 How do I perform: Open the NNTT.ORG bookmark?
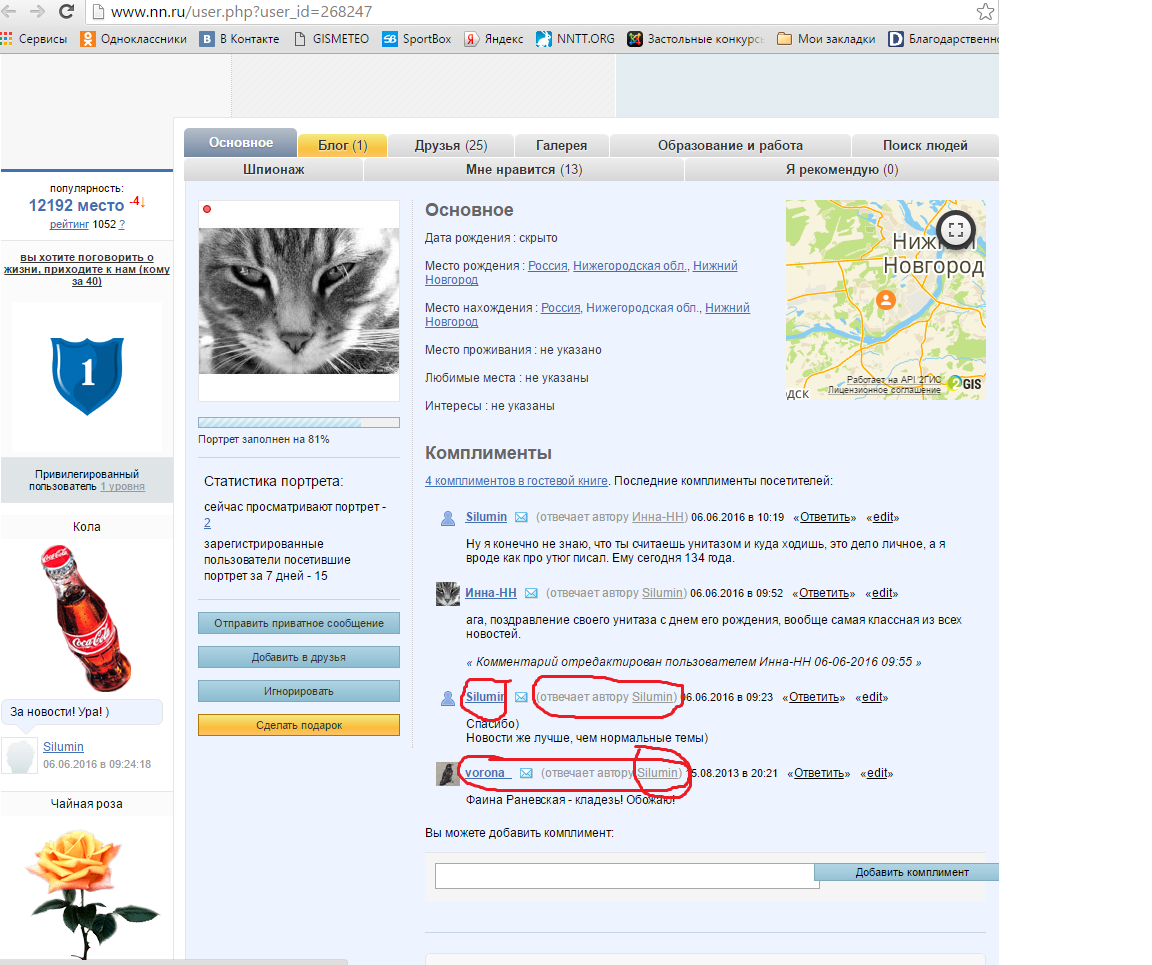575,39
